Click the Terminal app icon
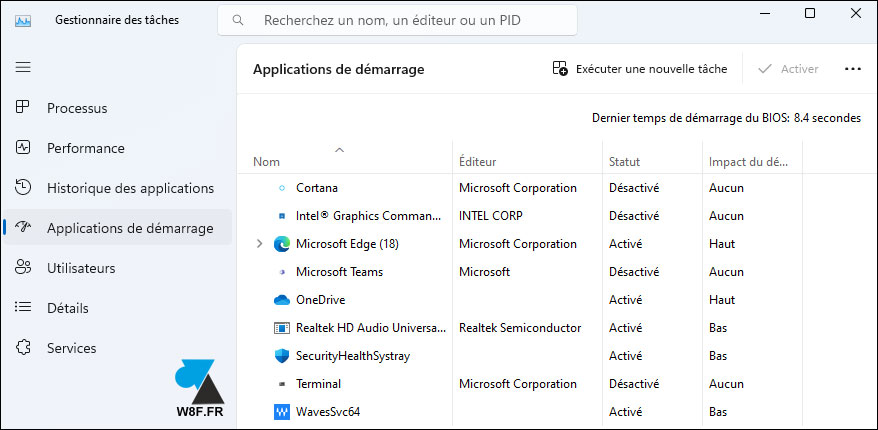878x430 pixels. (x=282, y=384)
